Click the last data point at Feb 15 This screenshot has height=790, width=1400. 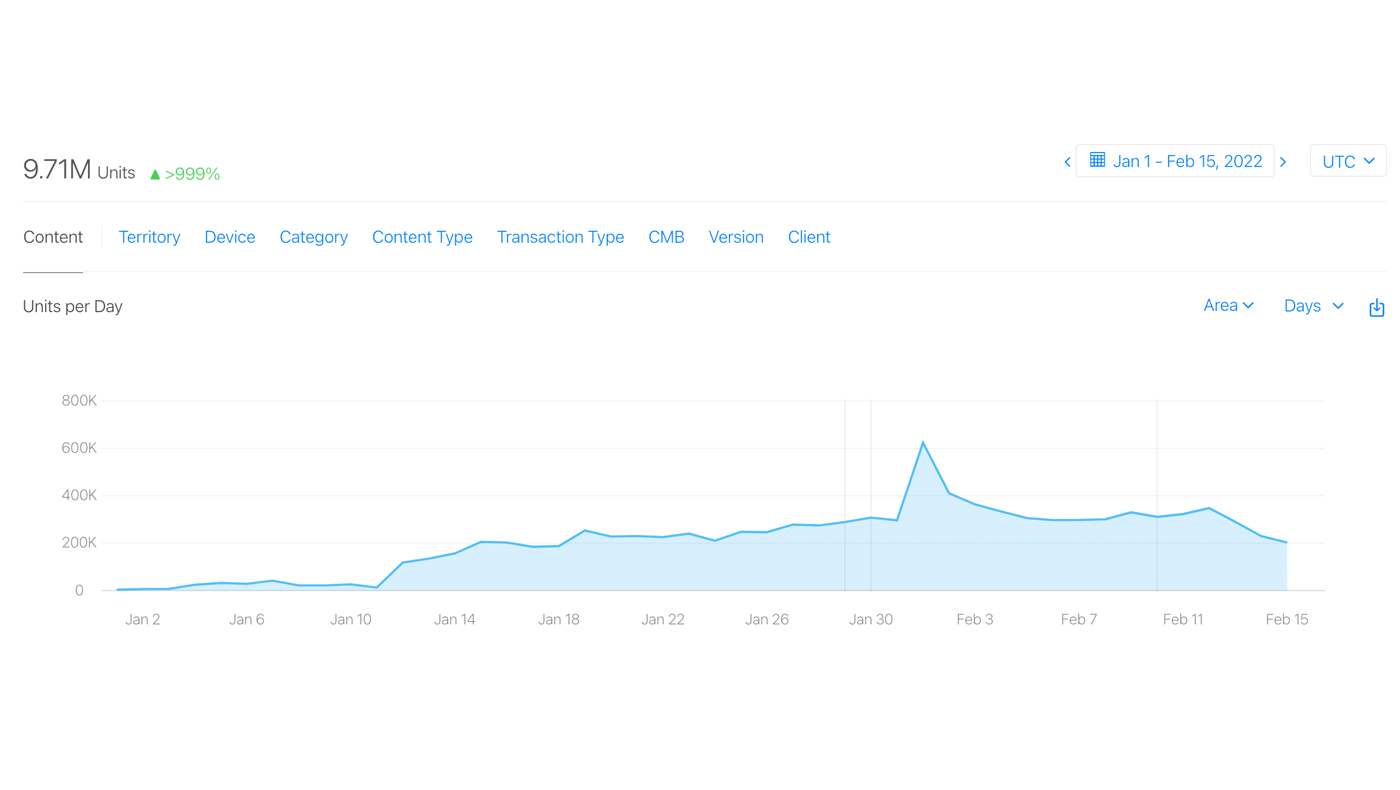pos(1287,542)
